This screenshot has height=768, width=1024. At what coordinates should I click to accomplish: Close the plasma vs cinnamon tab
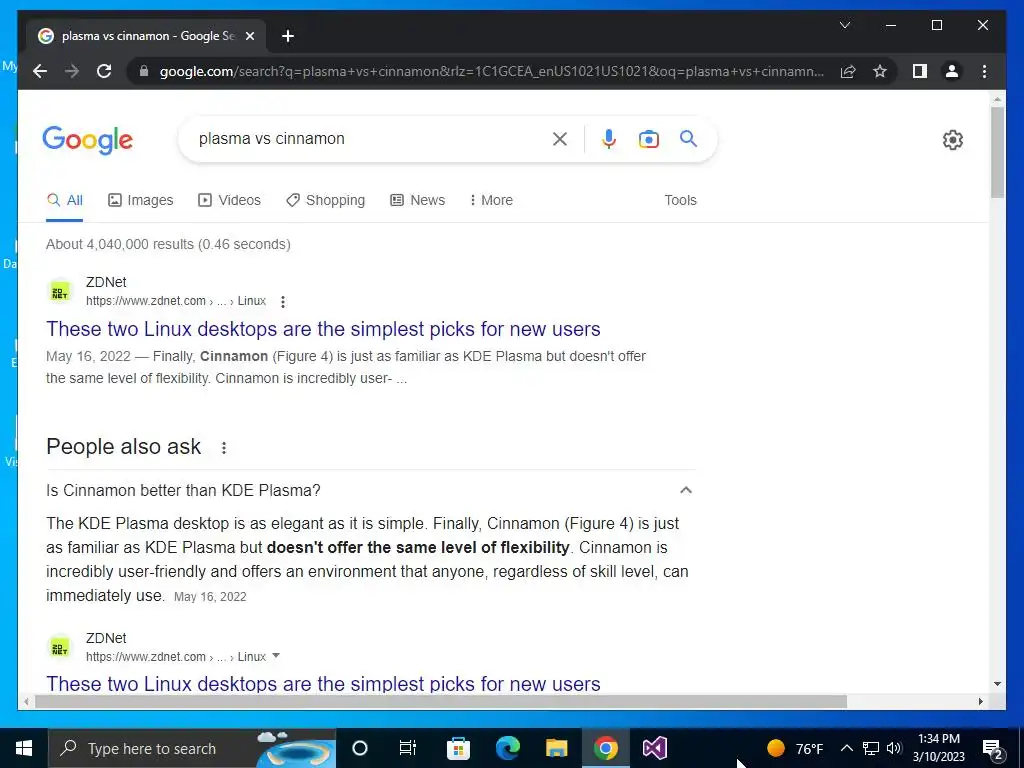click(x=249, y=36)
